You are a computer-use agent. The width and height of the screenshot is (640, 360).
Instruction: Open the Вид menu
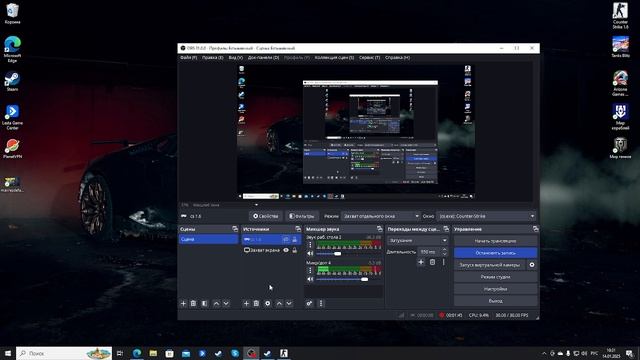[x=236, y=58]
